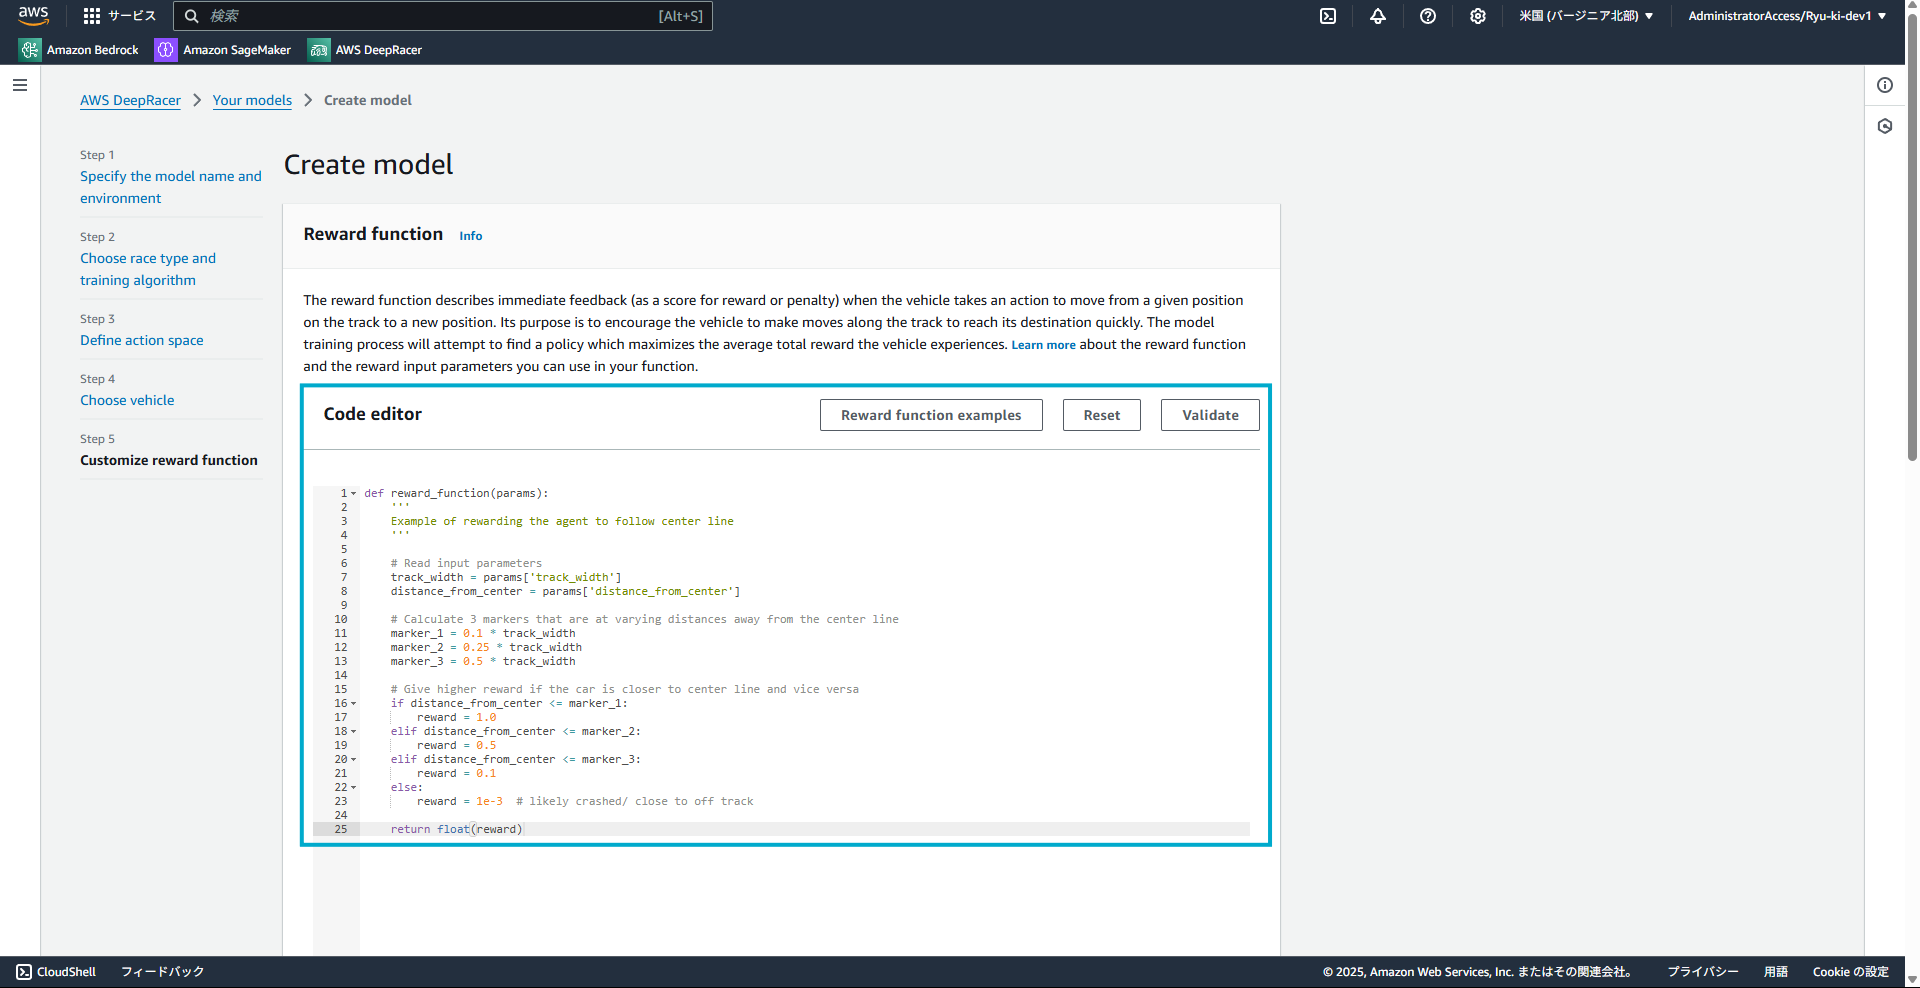Click the サービス menu label

point(132,16)
